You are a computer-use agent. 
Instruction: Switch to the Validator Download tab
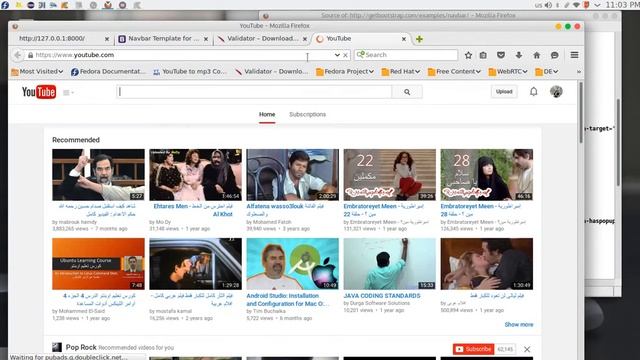tap(262, 39)
